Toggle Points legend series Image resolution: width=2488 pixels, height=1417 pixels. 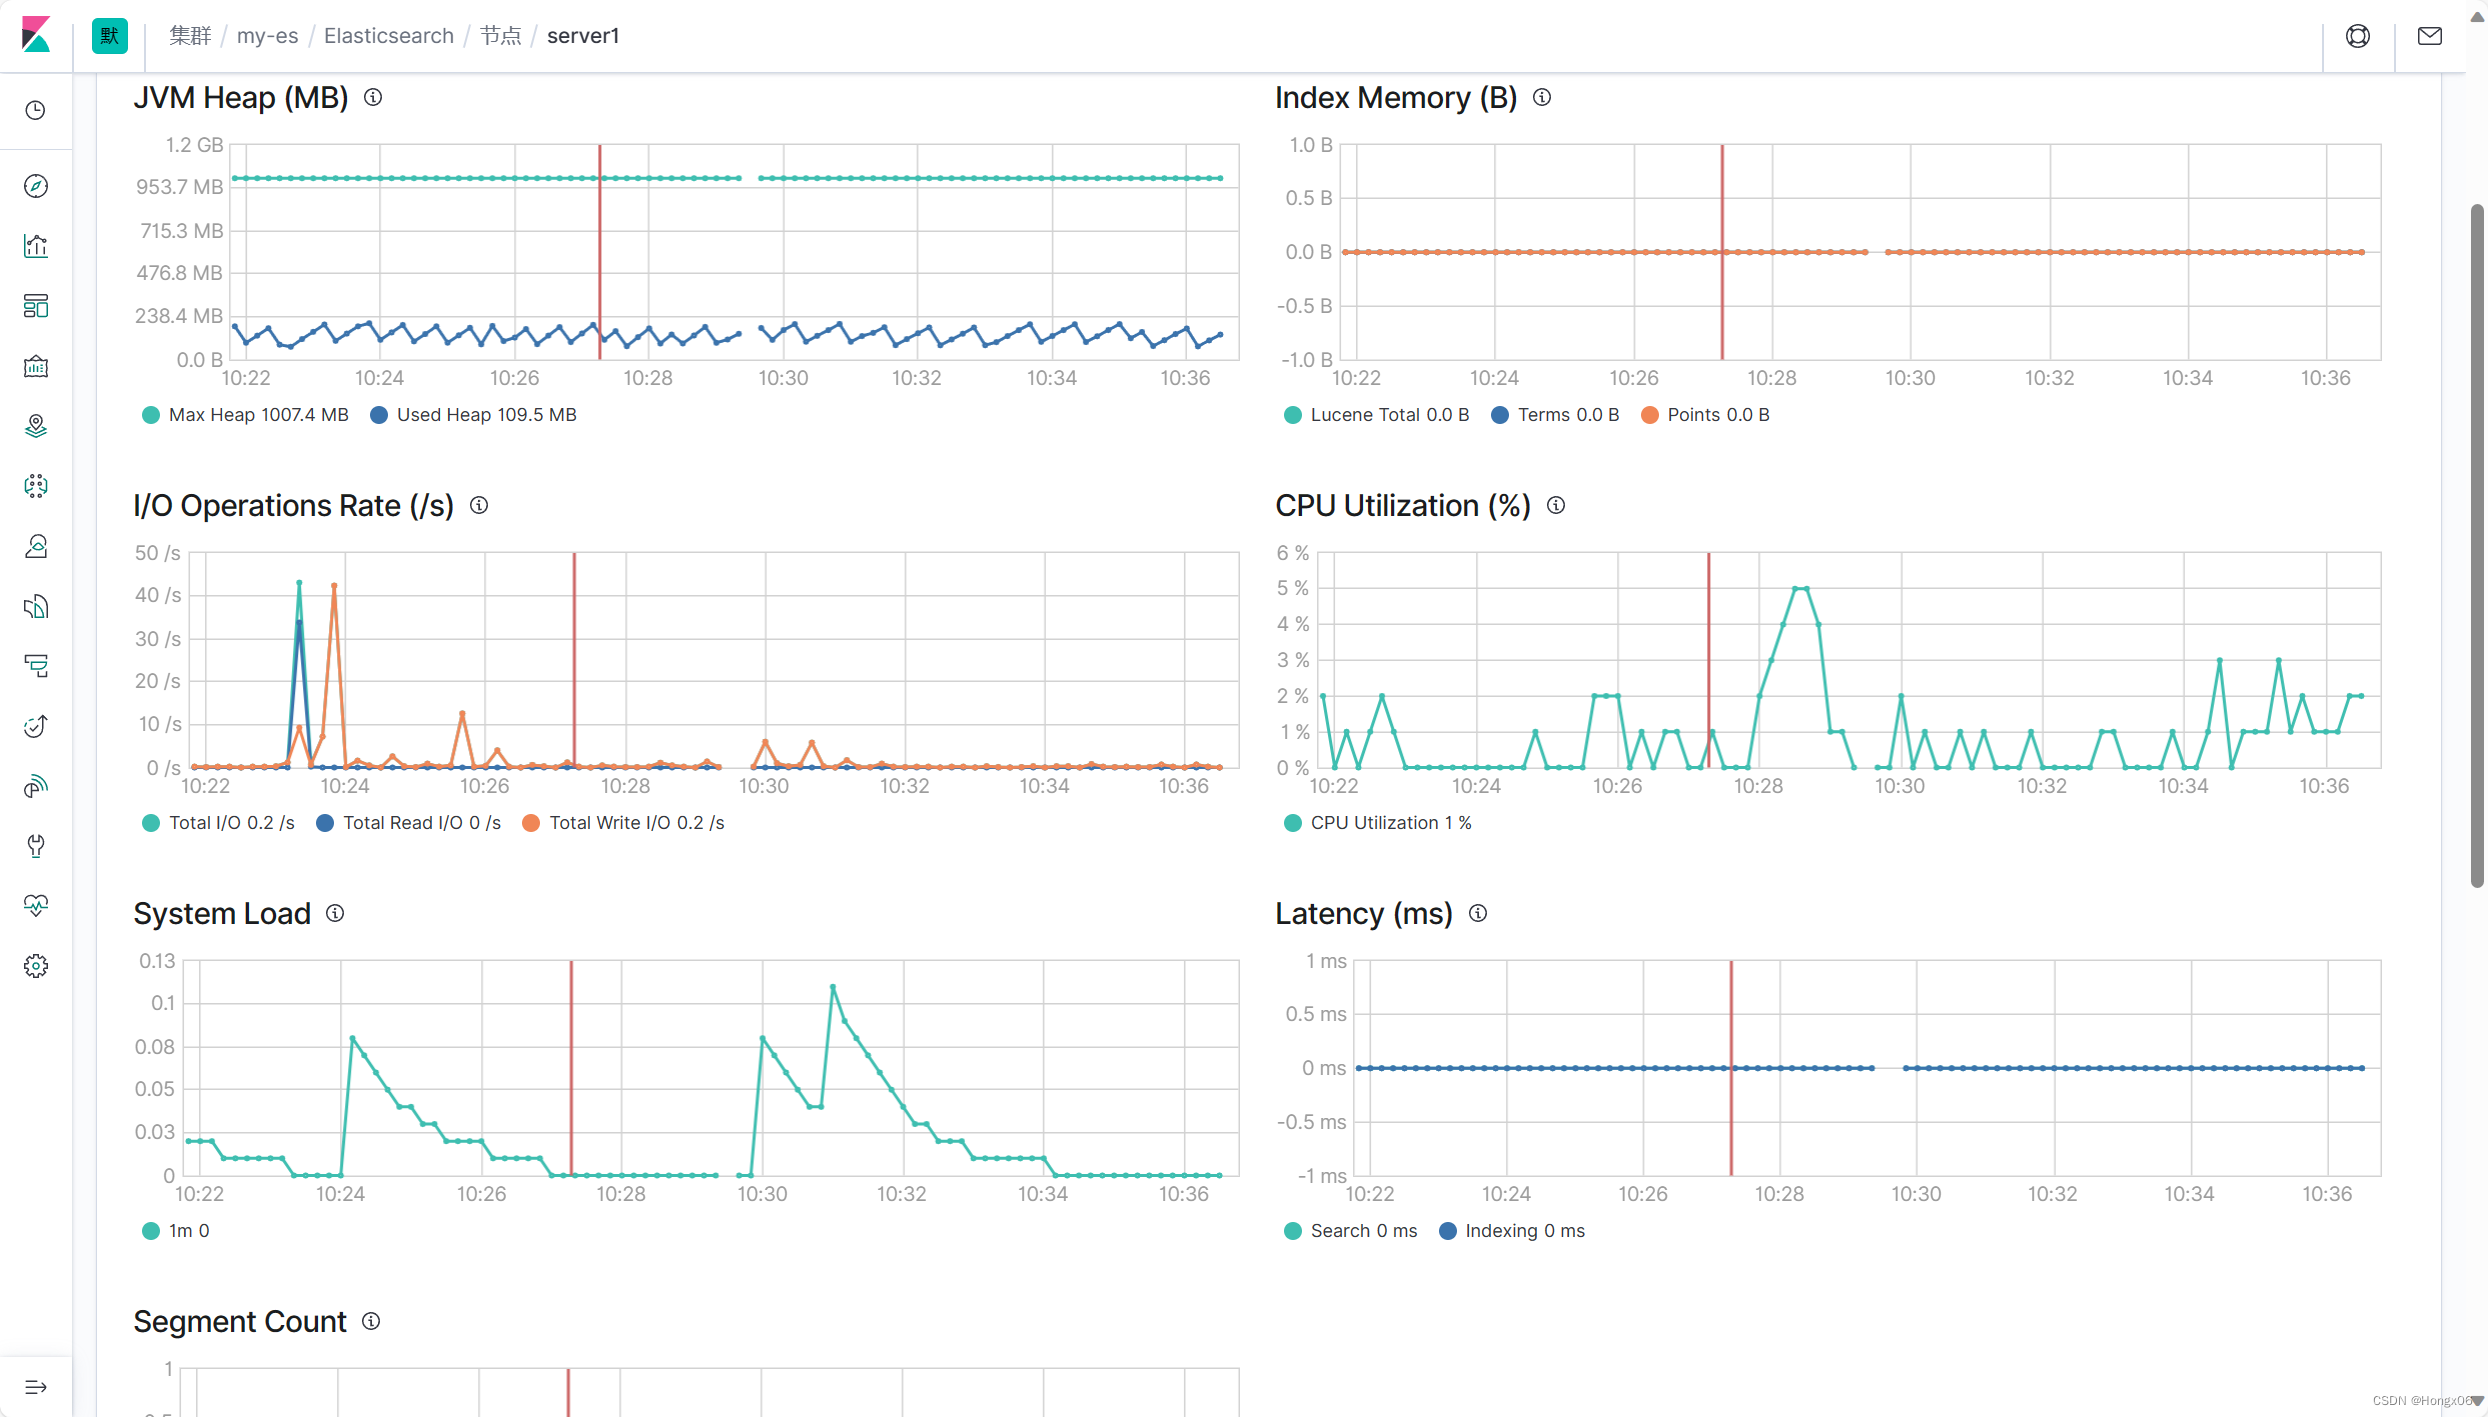pyautogui.click(x=1705, y=415)
